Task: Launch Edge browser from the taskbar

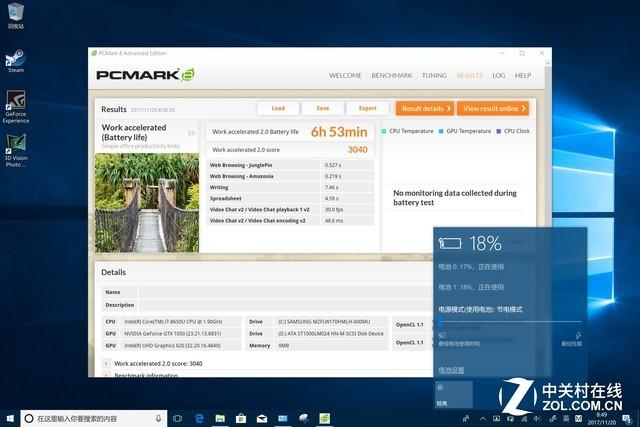Action: pos(199,417)
